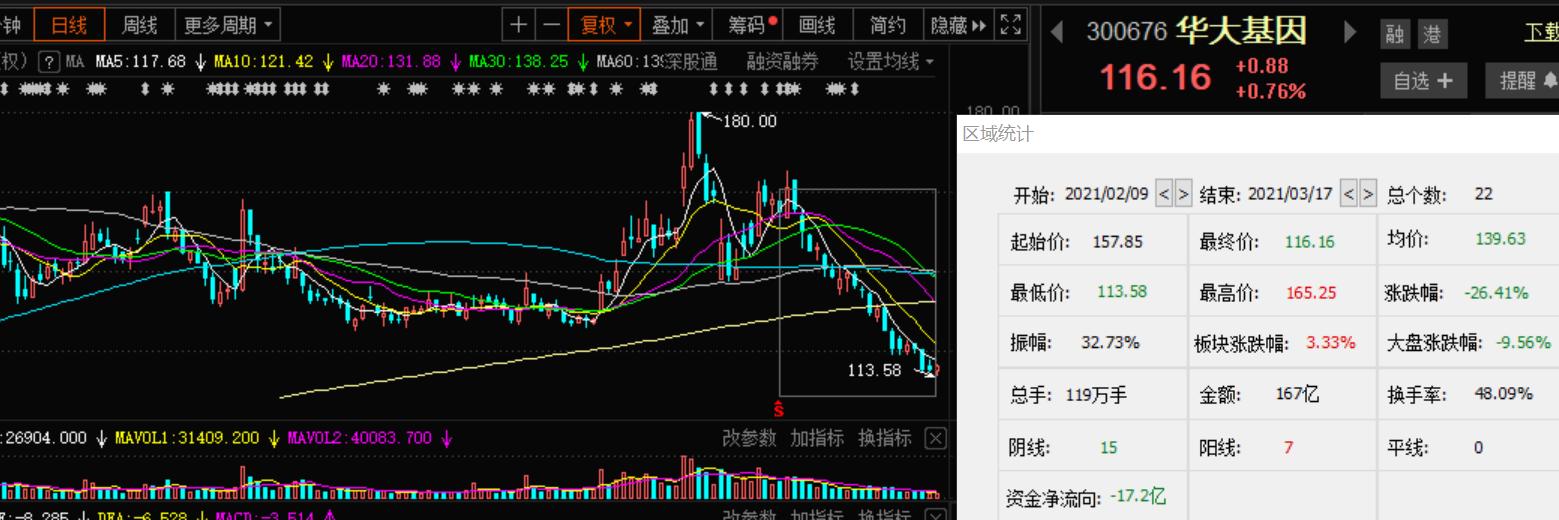Click 板块涨跌幅 value 3.33%
The image size is (1559, 520).
pos(1331,342)
